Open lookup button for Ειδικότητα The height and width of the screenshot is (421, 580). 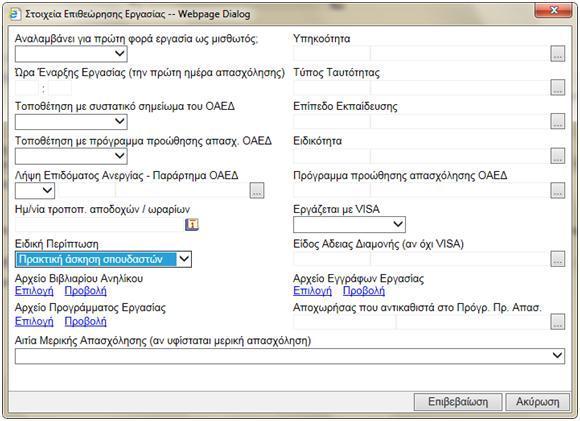557,156
